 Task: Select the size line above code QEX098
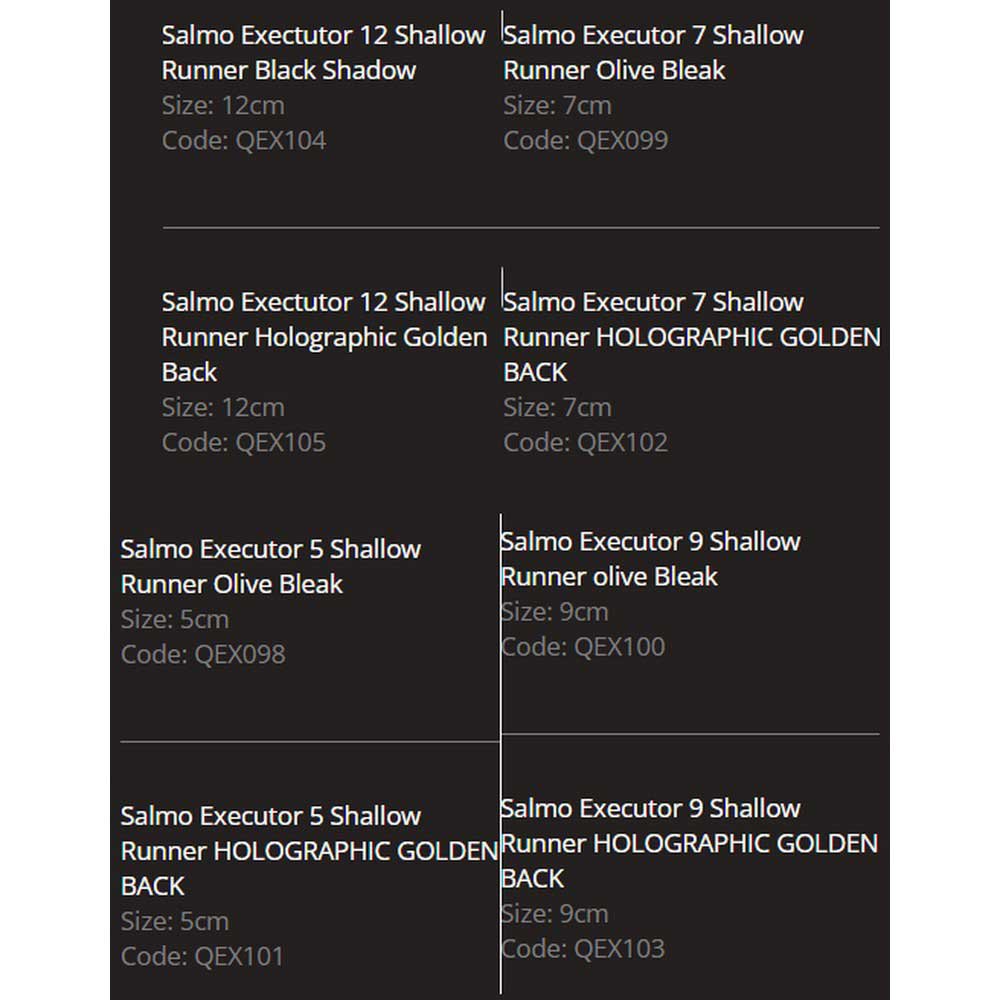coord(175,619)
